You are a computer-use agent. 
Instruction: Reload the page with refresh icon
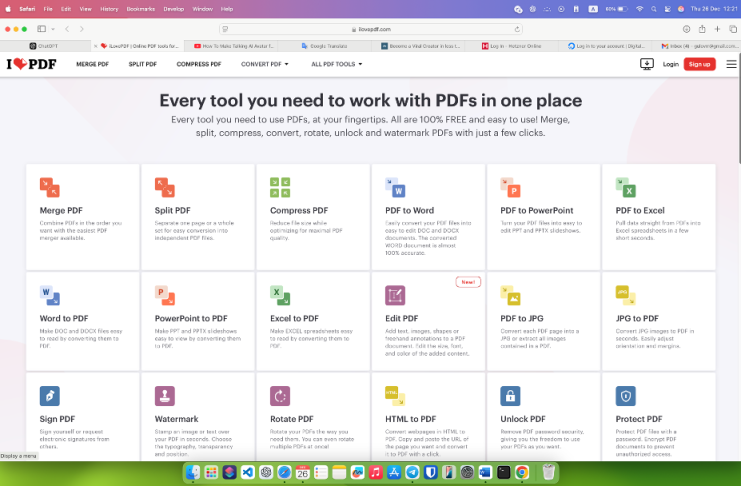coord(517,29)
